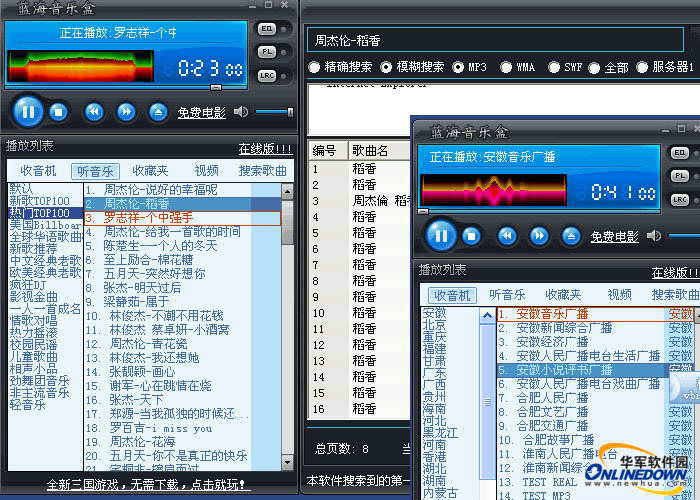Choose 广东 in the province list
The width and height of the screenshot is (700, 500).
pyautogui.click(x=434, y=373)
